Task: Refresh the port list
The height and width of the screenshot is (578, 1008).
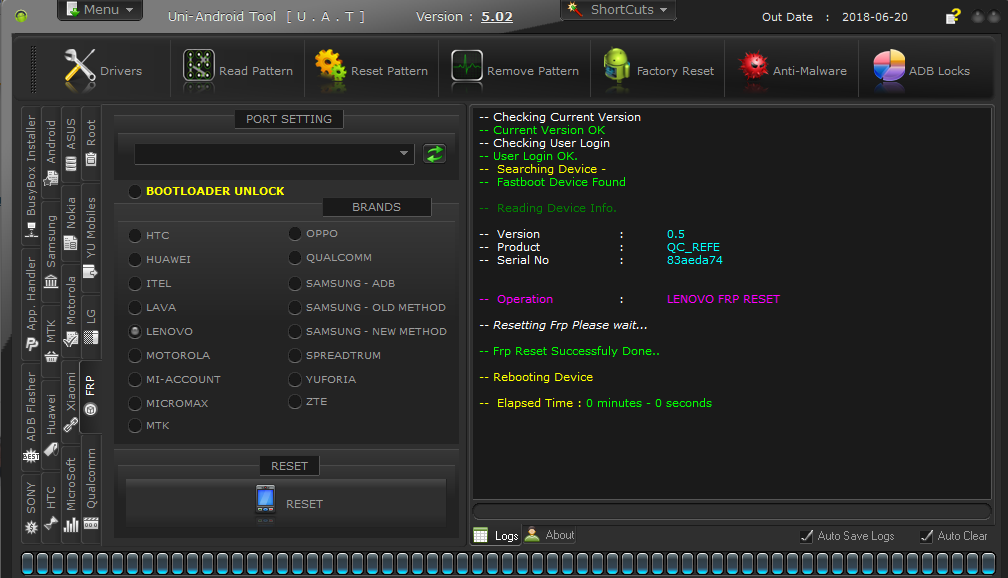Action: point(435,154)
